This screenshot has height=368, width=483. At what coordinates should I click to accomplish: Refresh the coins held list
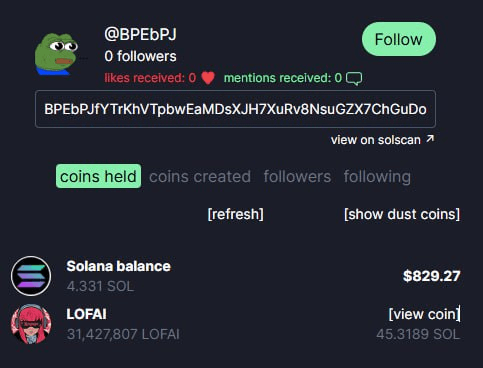point(235,214)
